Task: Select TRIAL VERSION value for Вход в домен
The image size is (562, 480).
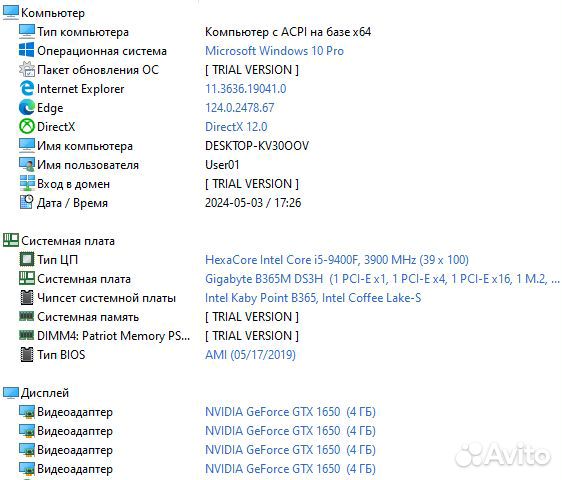Action: [x=252, y=184]
